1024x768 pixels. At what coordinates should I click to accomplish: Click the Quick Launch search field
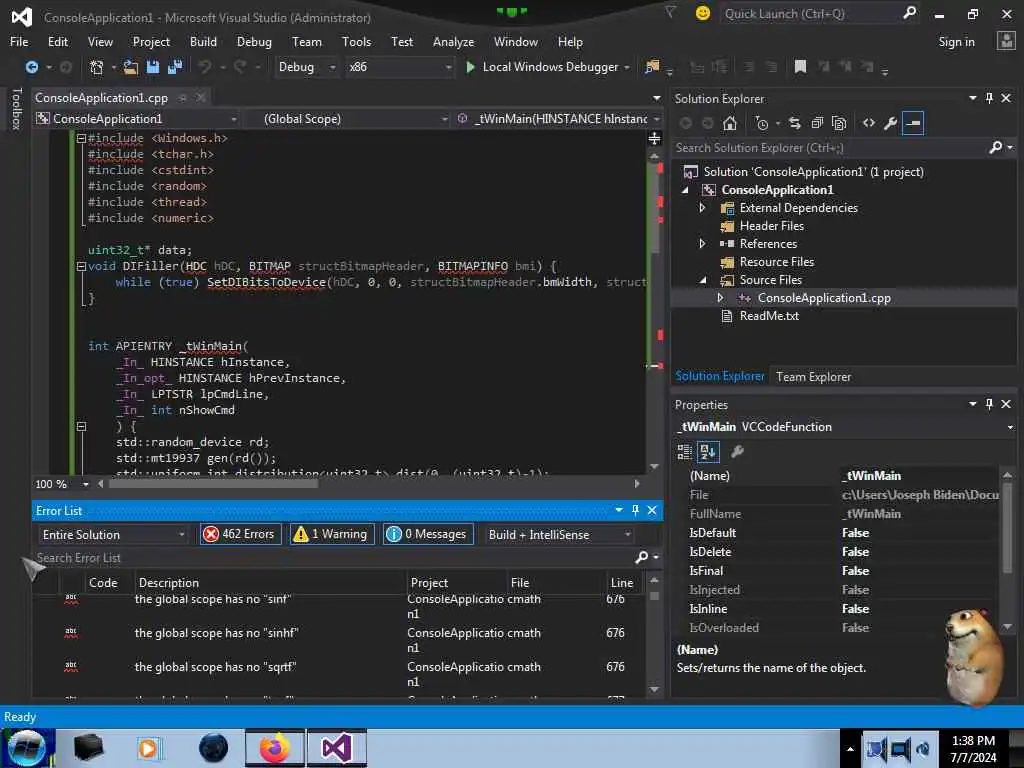(809, 13)
